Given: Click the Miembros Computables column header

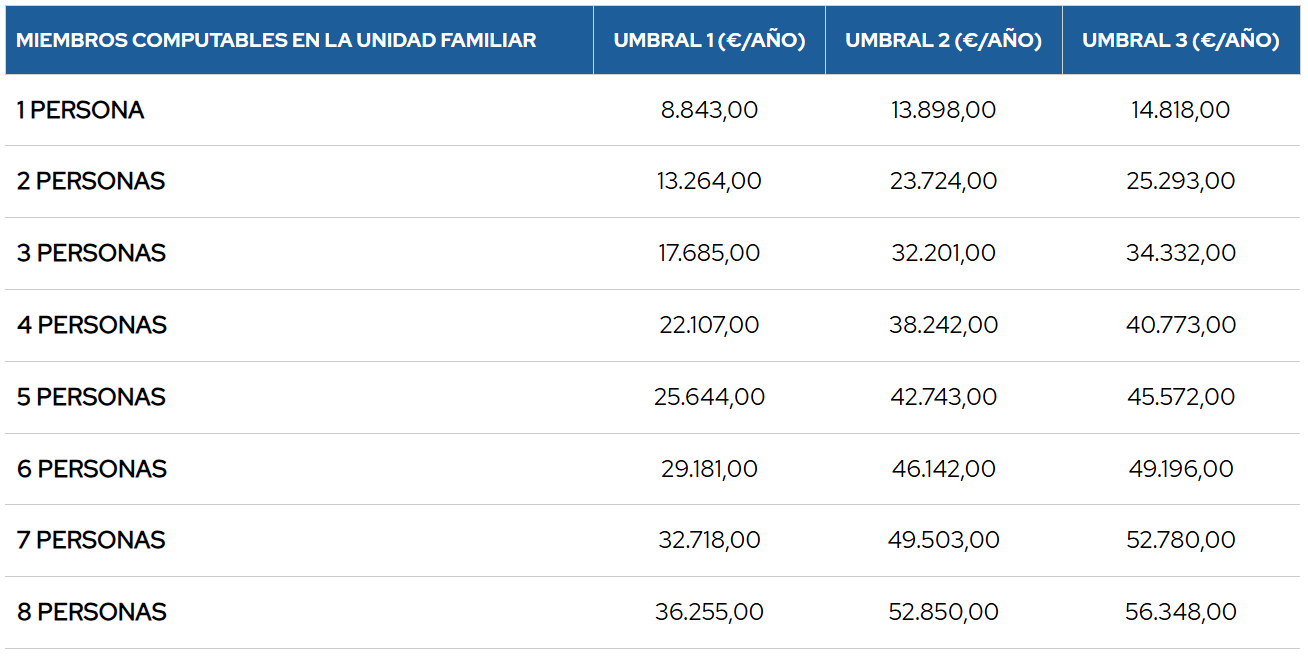Looking at the screenshot, I should point(276,41).
